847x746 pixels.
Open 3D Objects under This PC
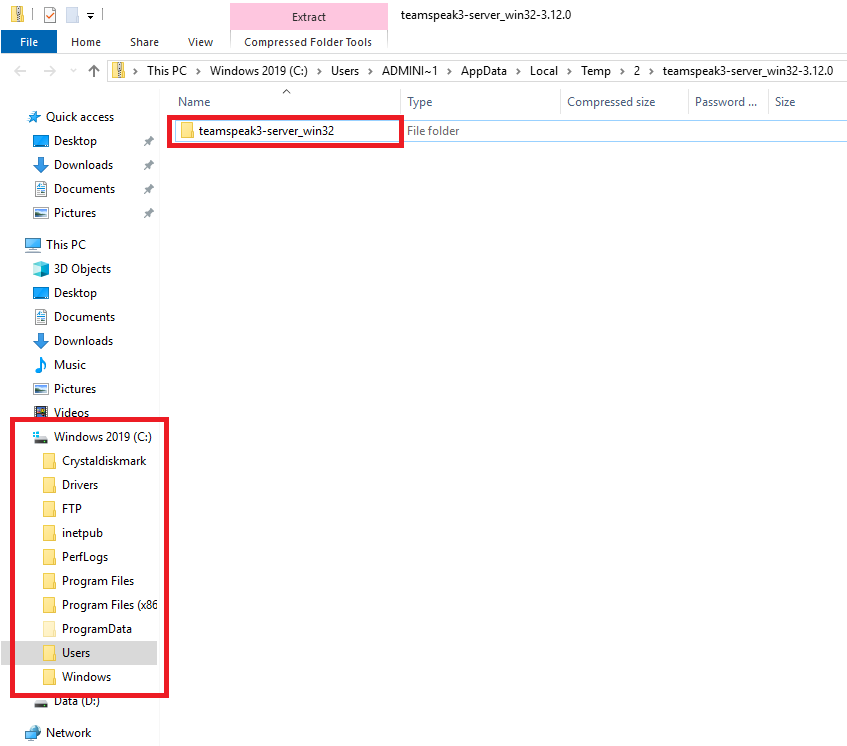click(82, 268)
